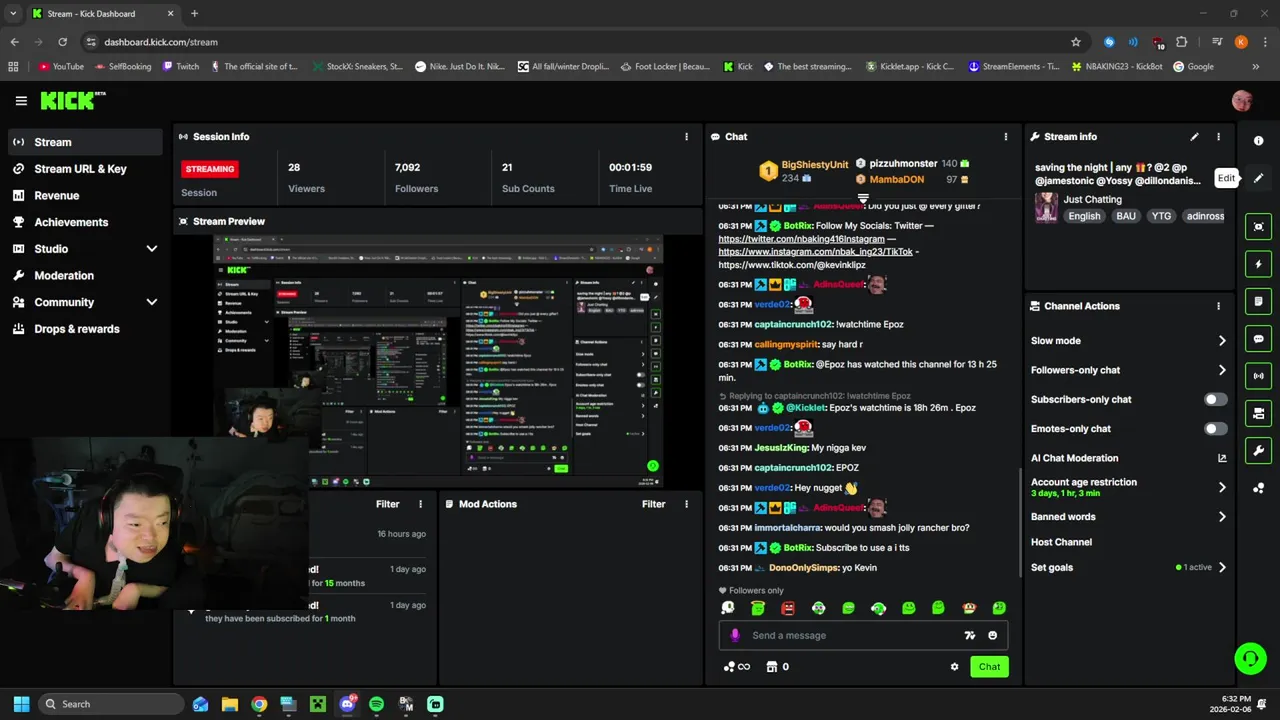Expand Followers-only chat settings
The height and width of the screenshot is (720, 1280).
tap(1222, 370)
